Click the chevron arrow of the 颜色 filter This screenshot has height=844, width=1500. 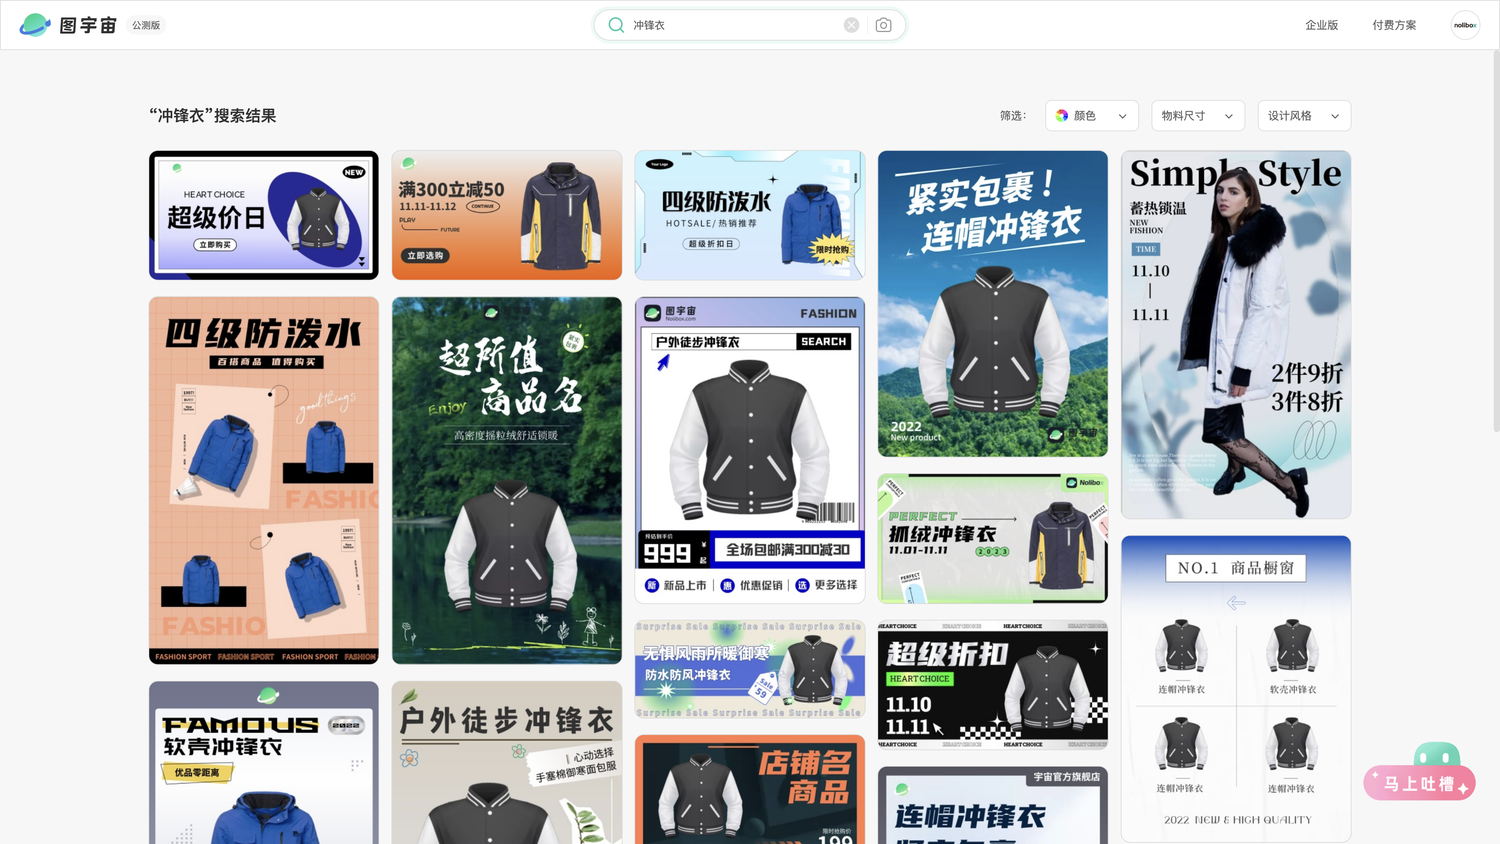pos(1122,117)
